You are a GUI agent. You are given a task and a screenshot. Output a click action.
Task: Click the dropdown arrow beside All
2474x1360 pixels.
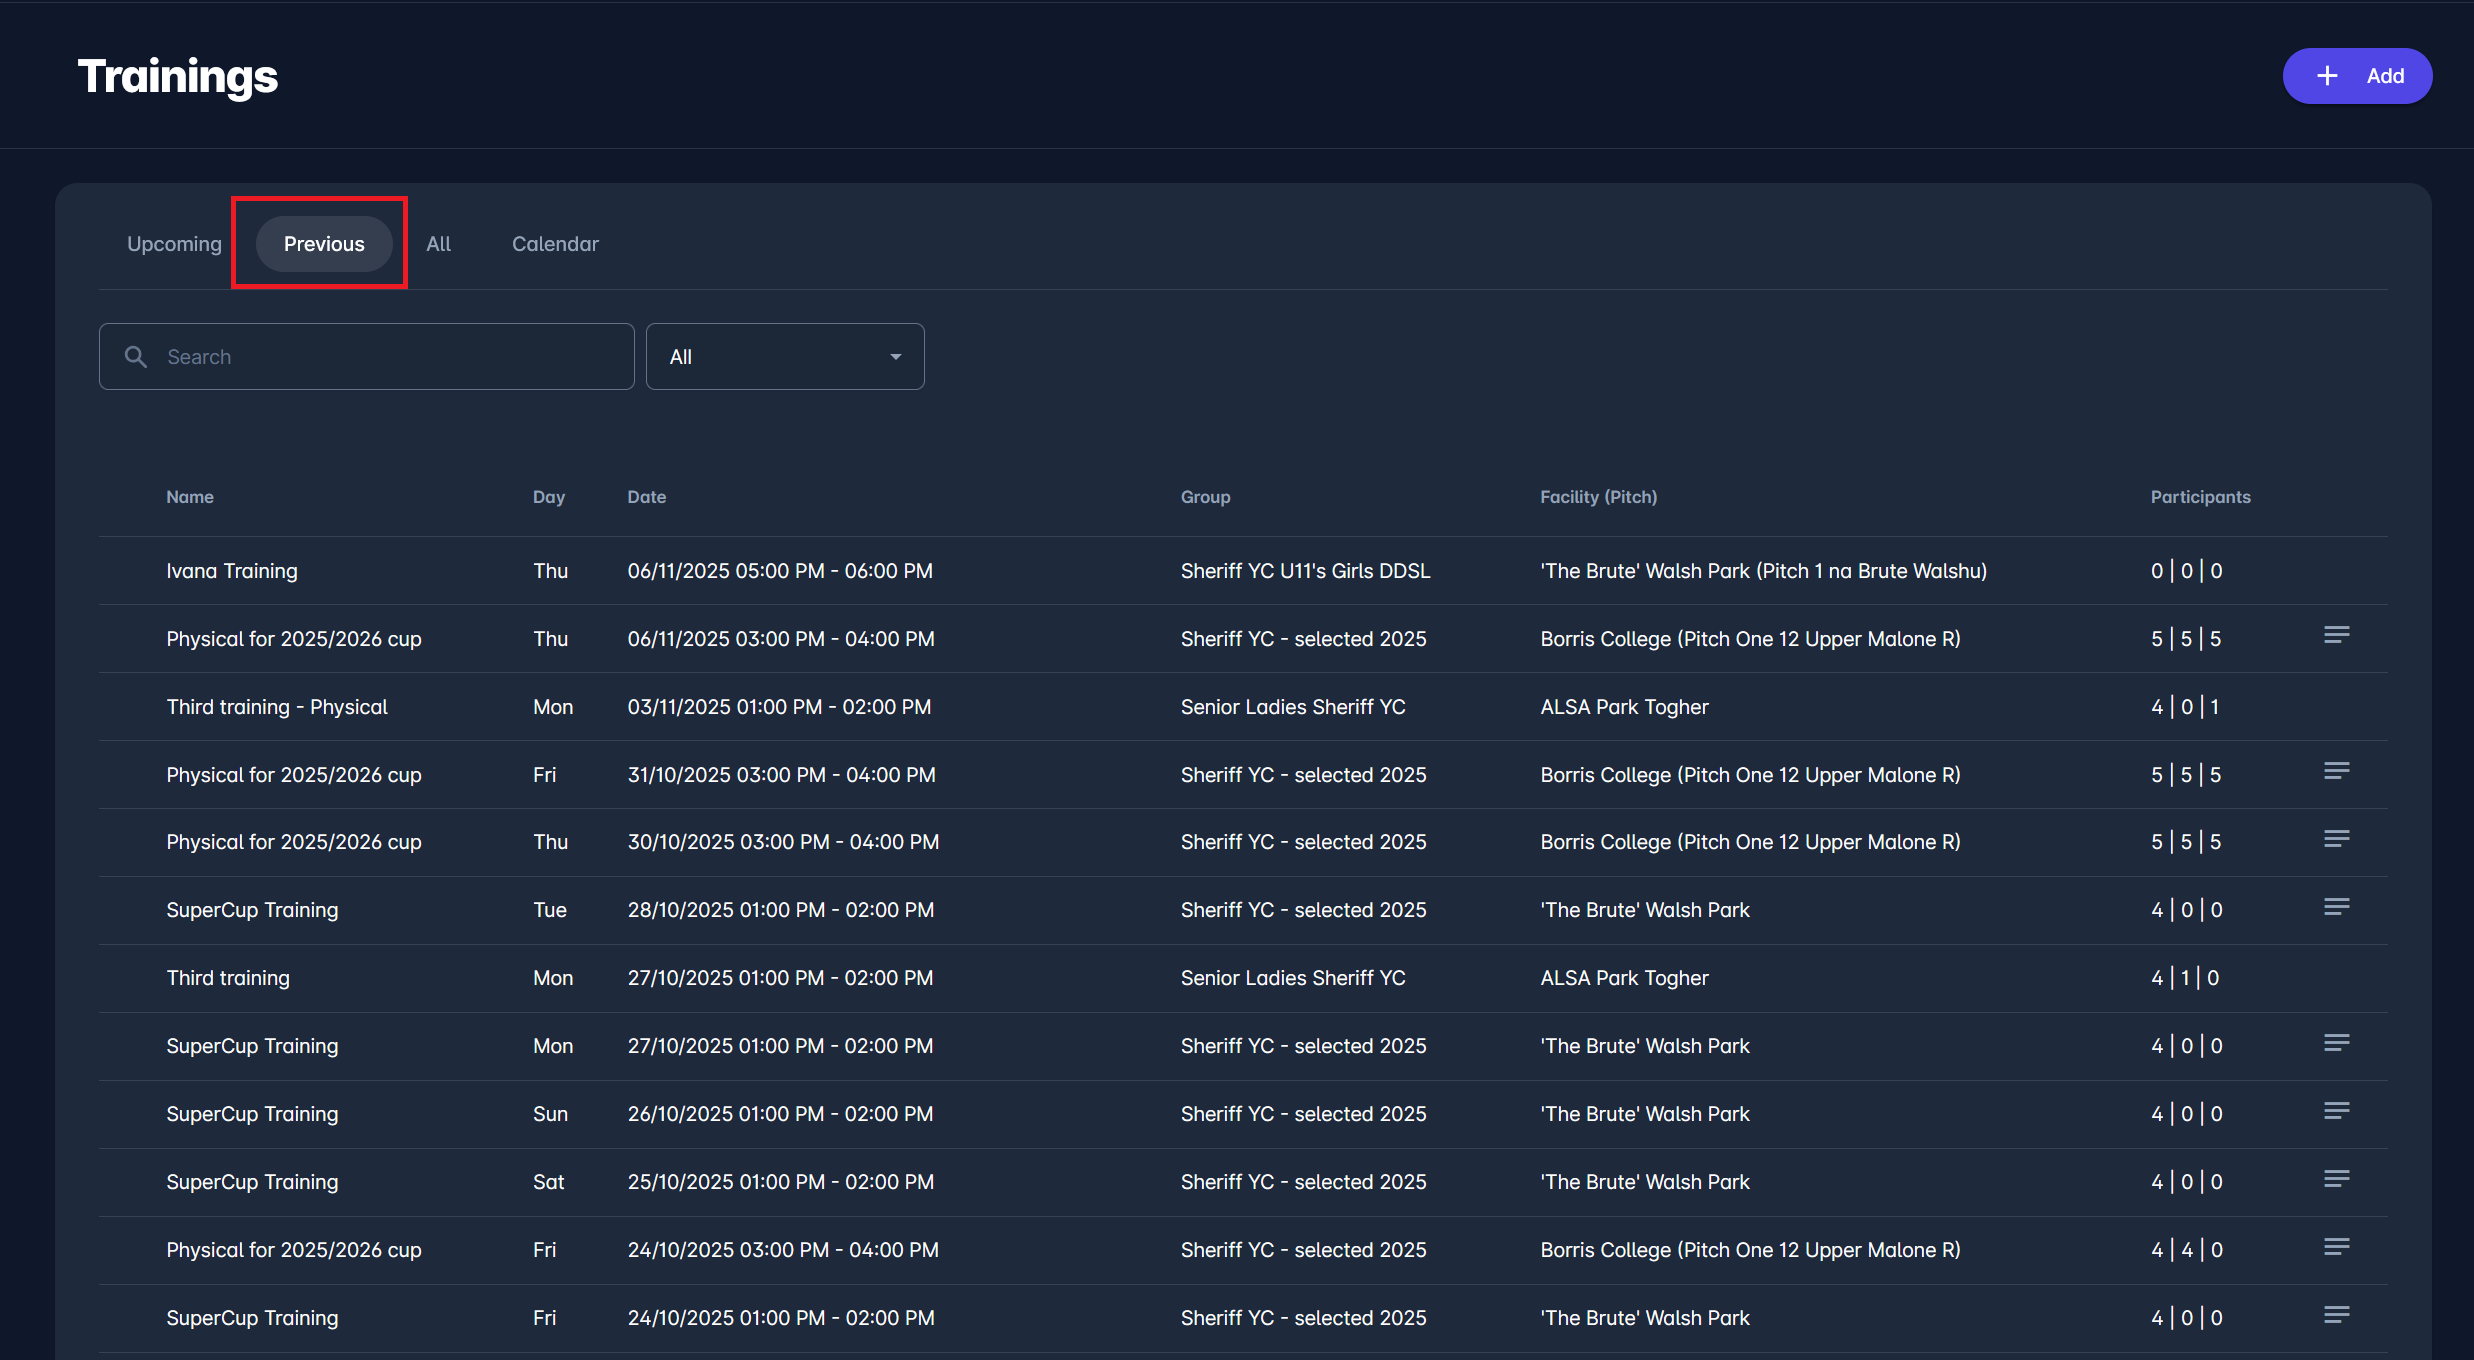895,357
